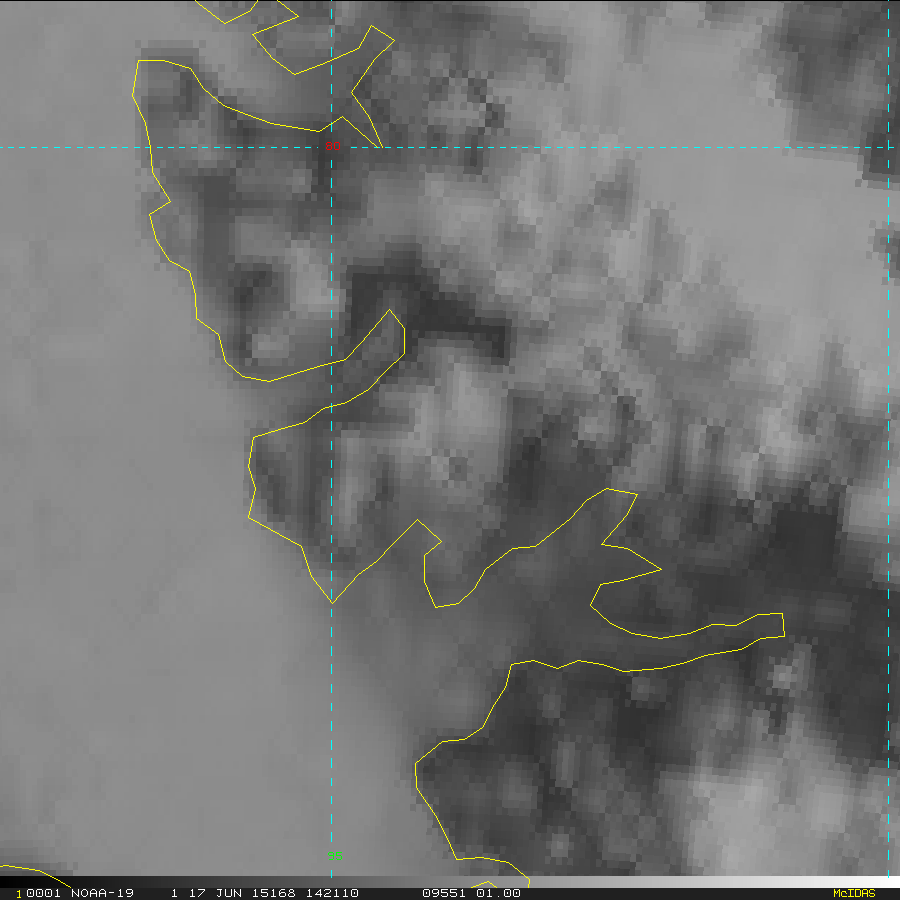Click the cyan dashed line at right edge
Viewport: 900px width, 900px height.
tap(888, 450)
